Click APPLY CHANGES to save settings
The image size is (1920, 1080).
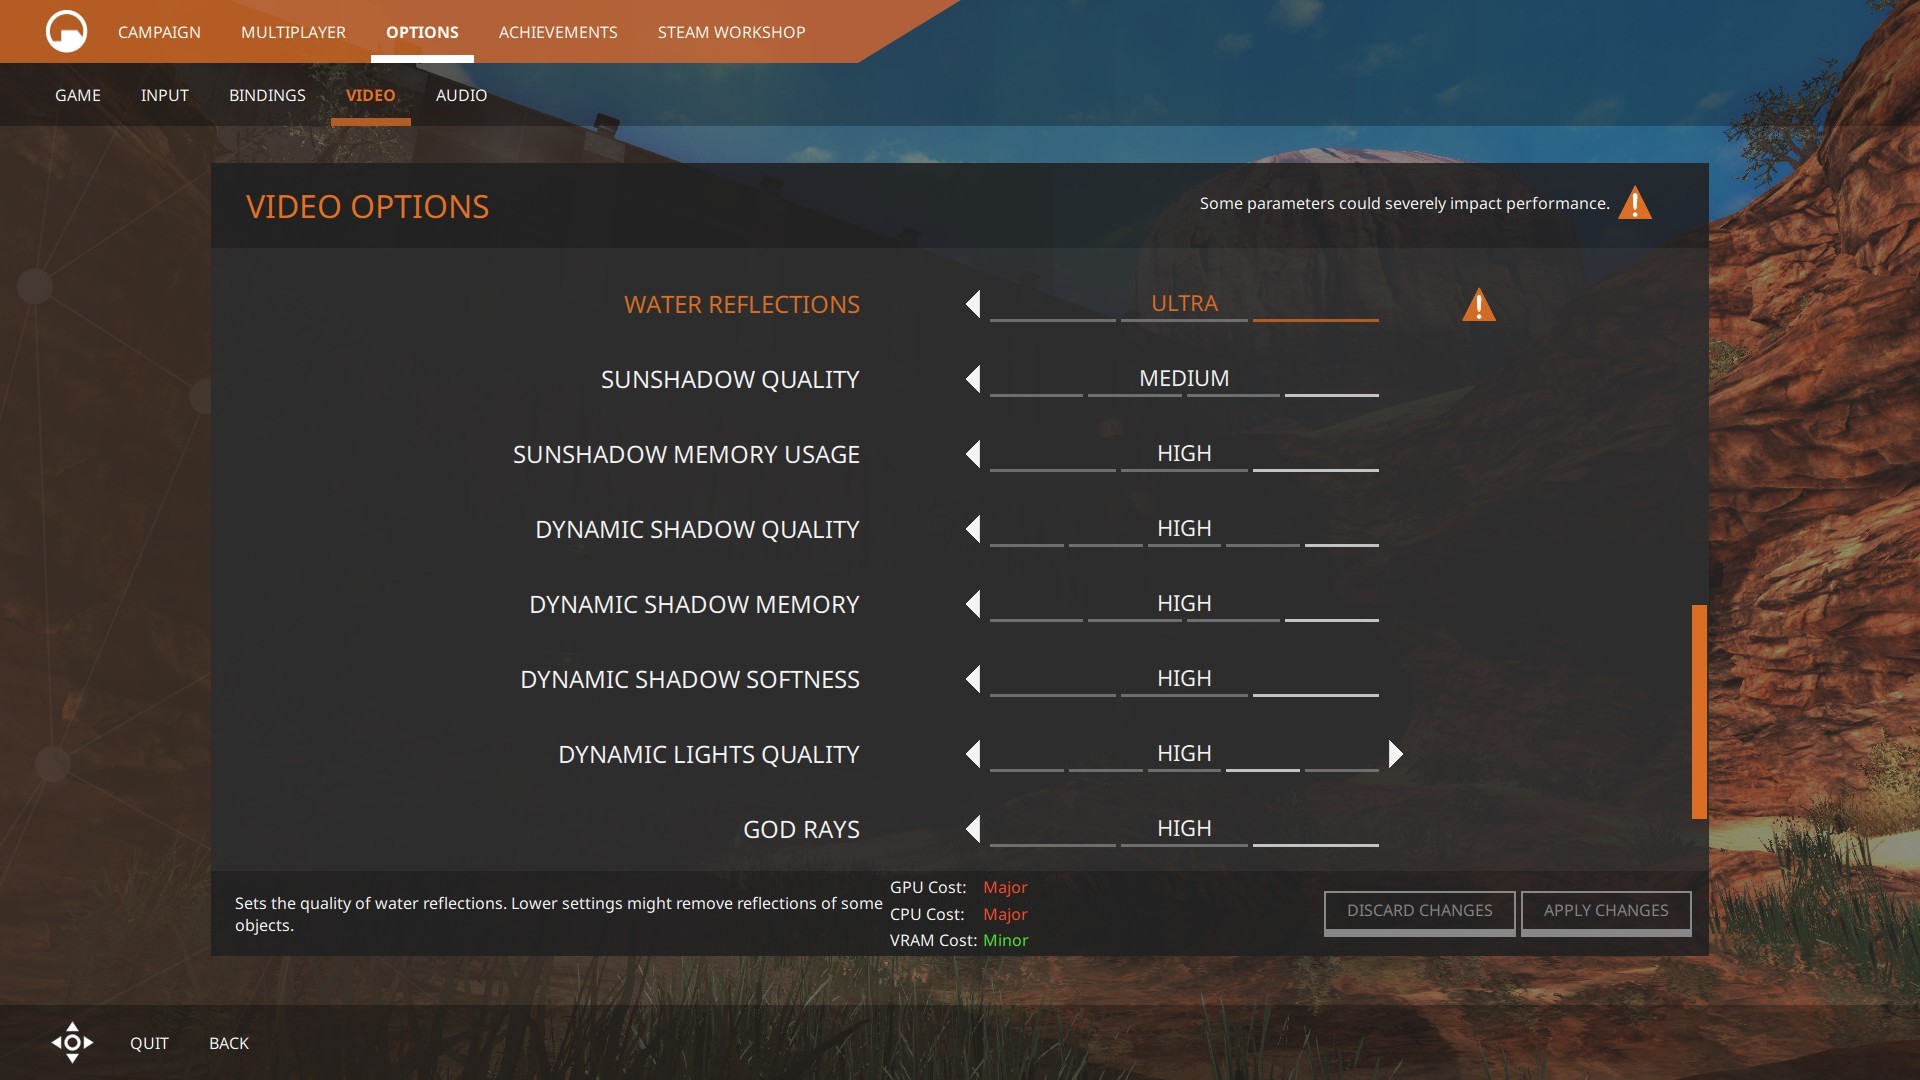click(1606, 910)
